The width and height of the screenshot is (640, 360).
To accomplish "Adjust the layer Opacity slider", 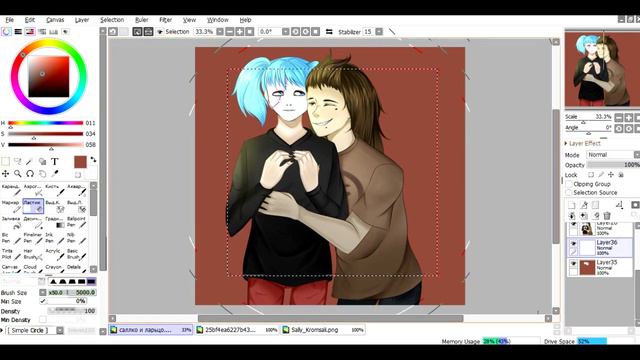I will point(613,165).
